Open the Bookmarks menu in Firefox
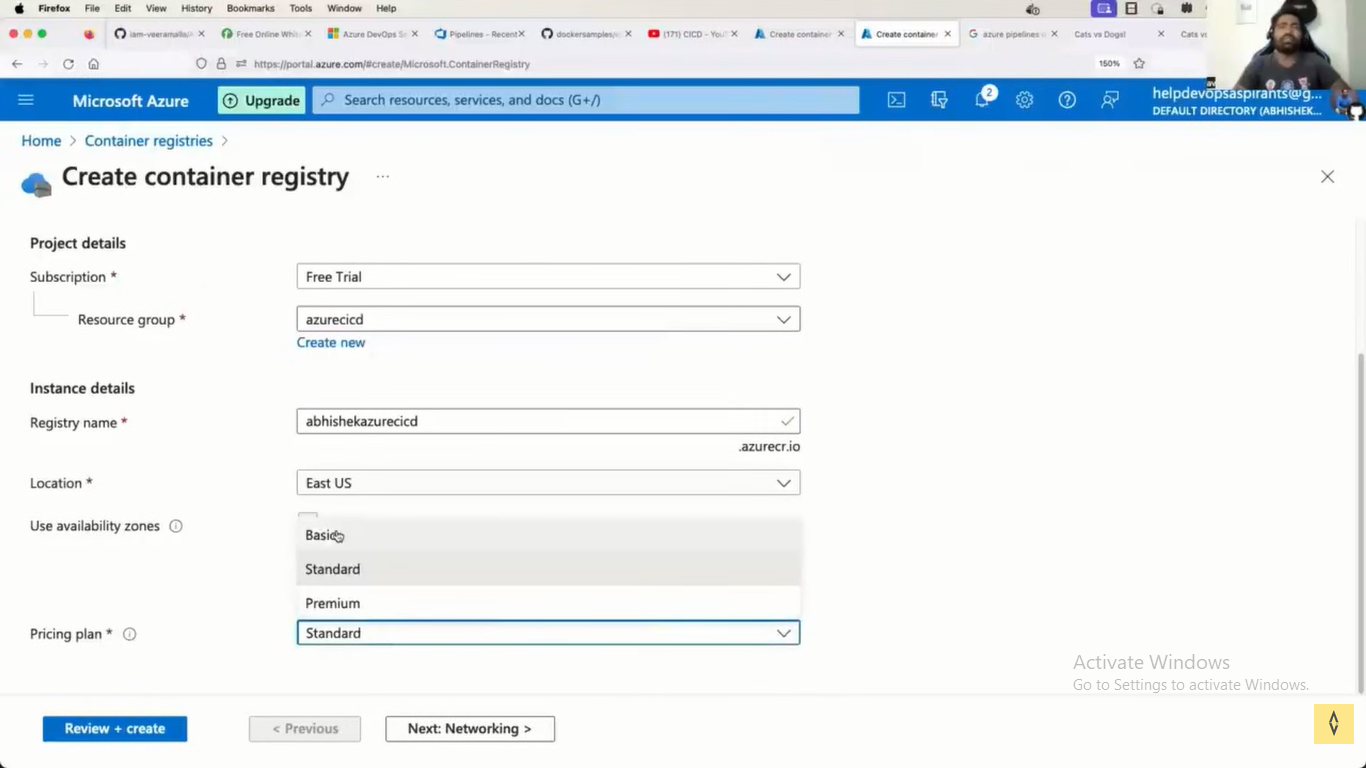The image size is (1366, 768). pyautogui.click(x=250, y=8)
